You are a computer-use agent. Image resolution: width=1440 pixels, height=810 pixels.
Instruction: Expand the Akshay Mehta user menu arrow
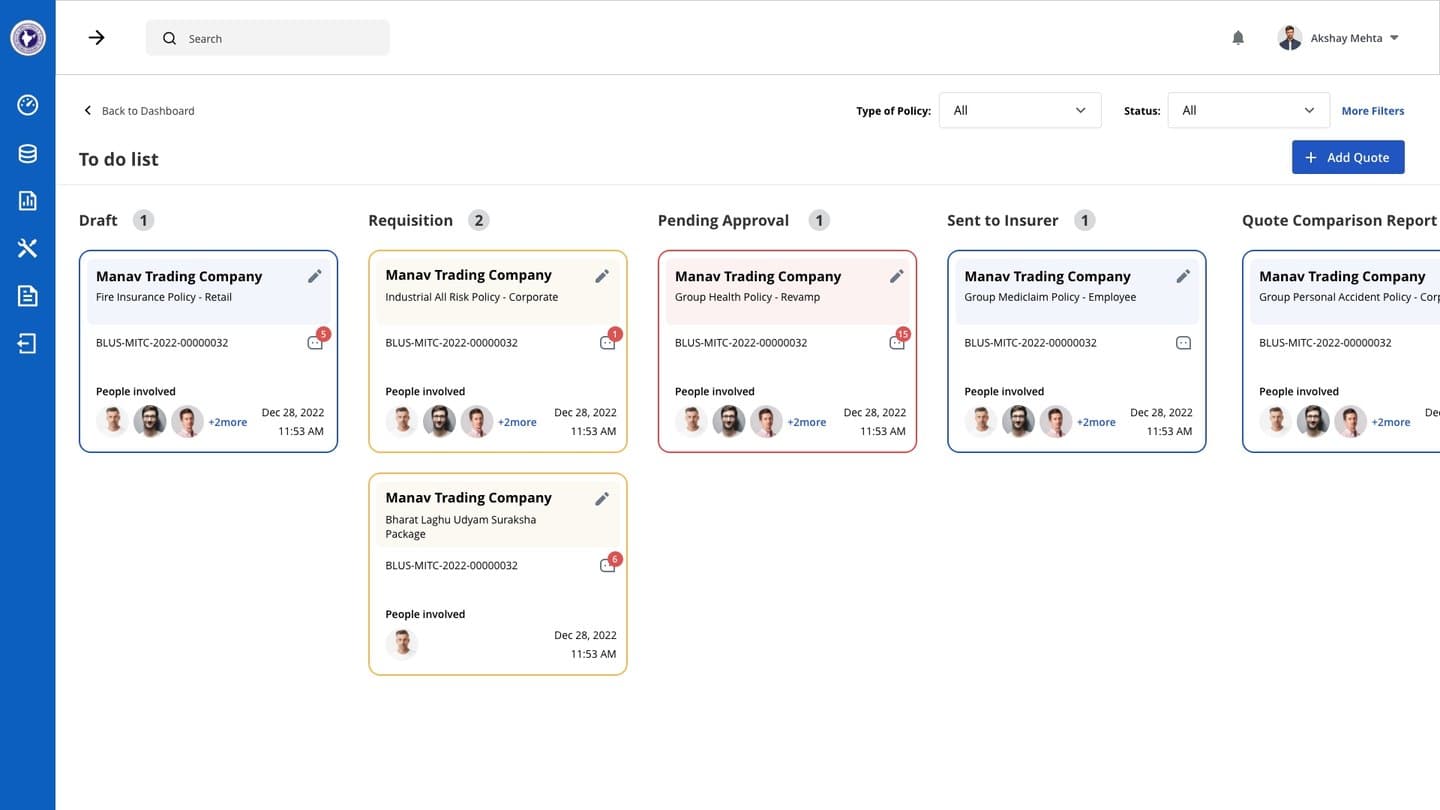1395,38
